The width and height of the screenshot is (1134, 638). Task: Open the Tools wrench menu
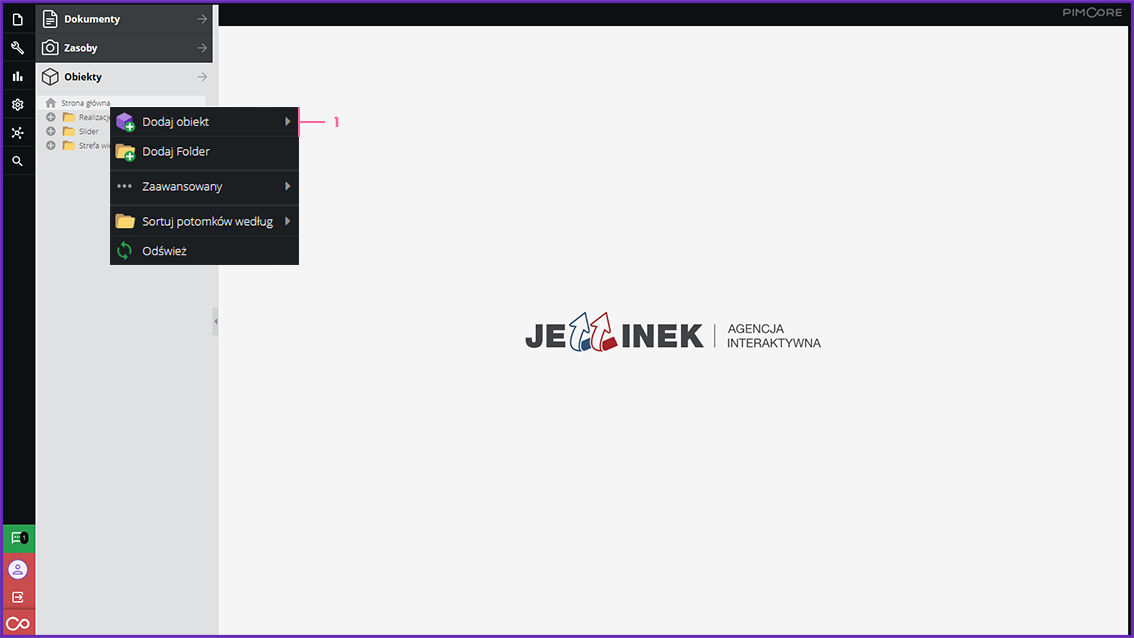pos(18,48)
